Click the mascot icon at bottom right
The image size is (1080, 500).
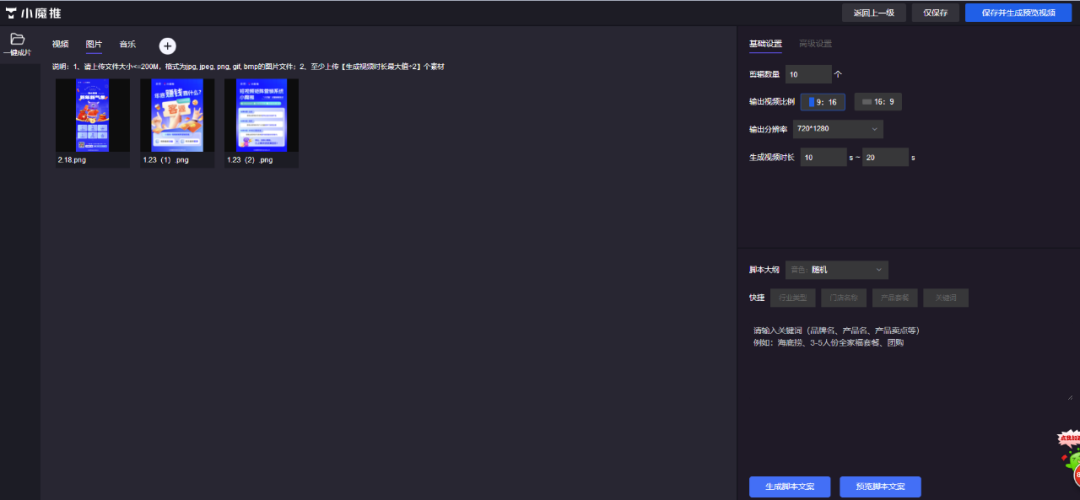pos(1069,458)
